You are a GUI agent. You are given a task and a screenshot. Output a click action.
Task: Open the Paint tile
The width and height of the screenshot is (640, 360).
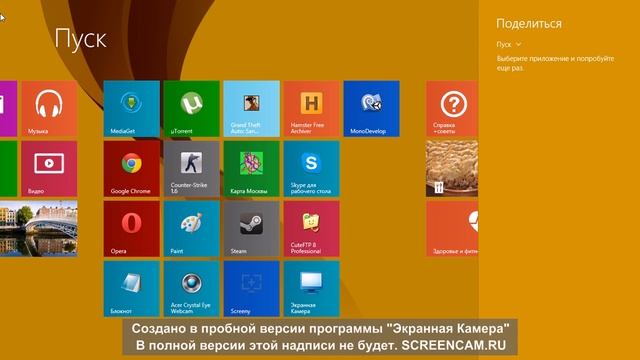(x=191, y=229)
